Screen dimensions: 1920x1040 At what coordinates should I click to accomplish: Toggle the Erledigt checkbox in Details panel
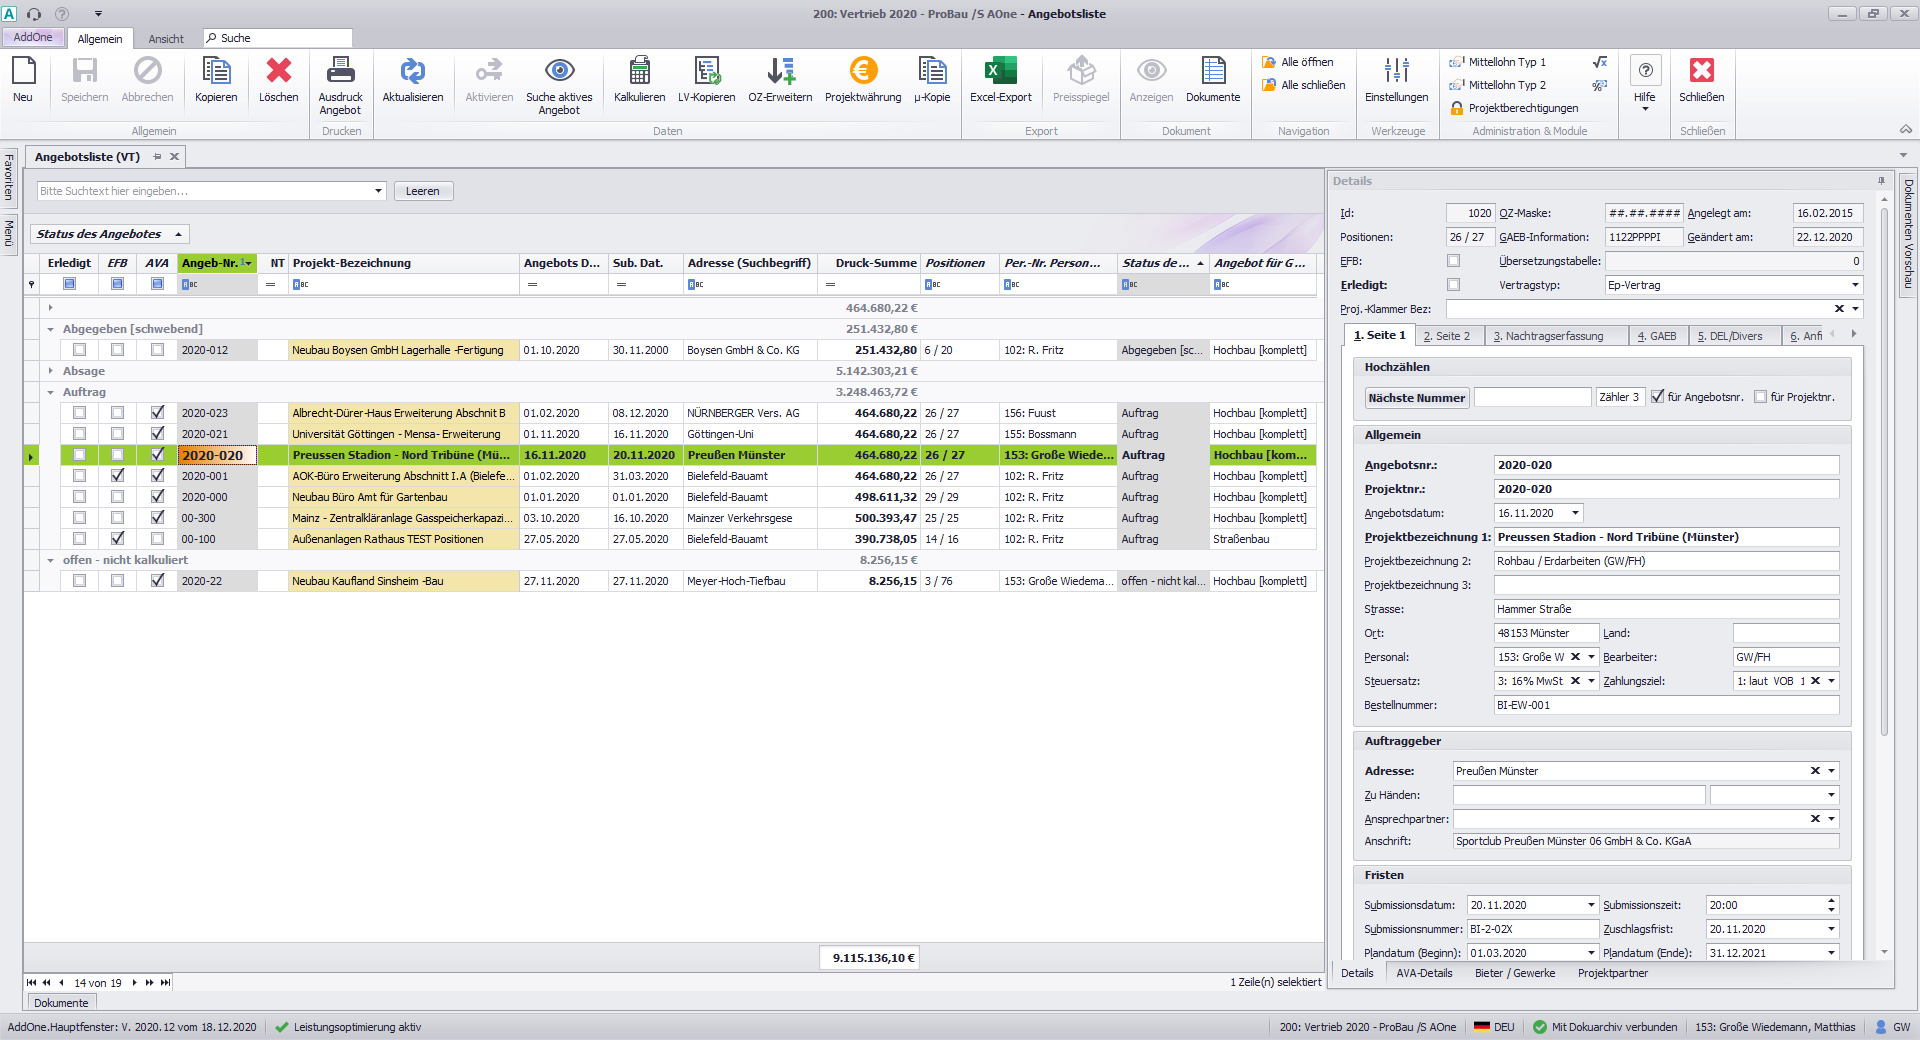point(1453,285)
